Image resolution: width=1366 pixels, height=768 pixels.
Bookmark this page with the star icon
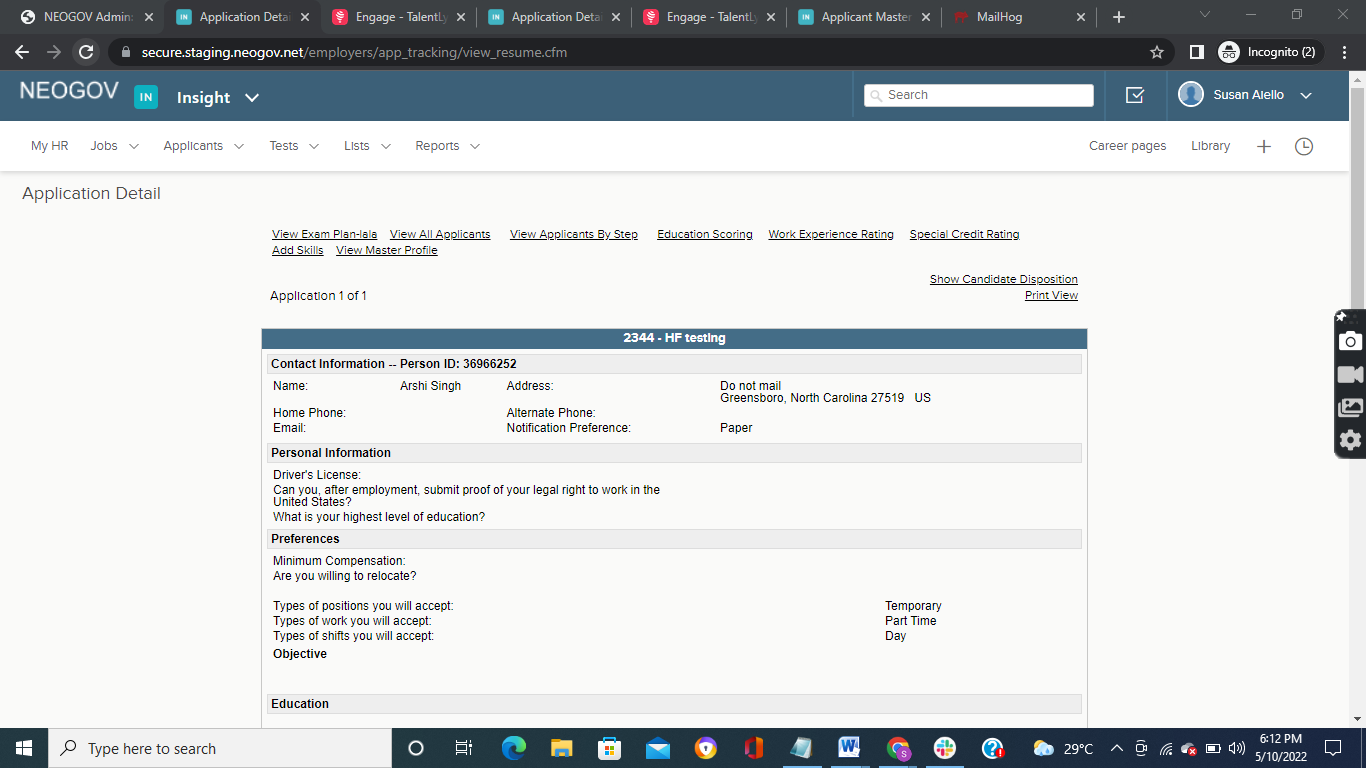[x=1157, y=52]
